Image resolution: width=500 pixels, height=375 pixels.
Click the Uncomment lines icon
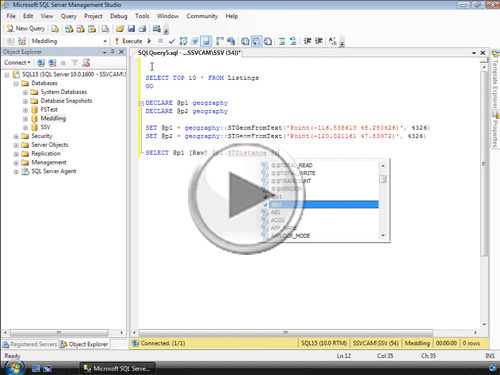pyautogui.click(x=293, y=41)
